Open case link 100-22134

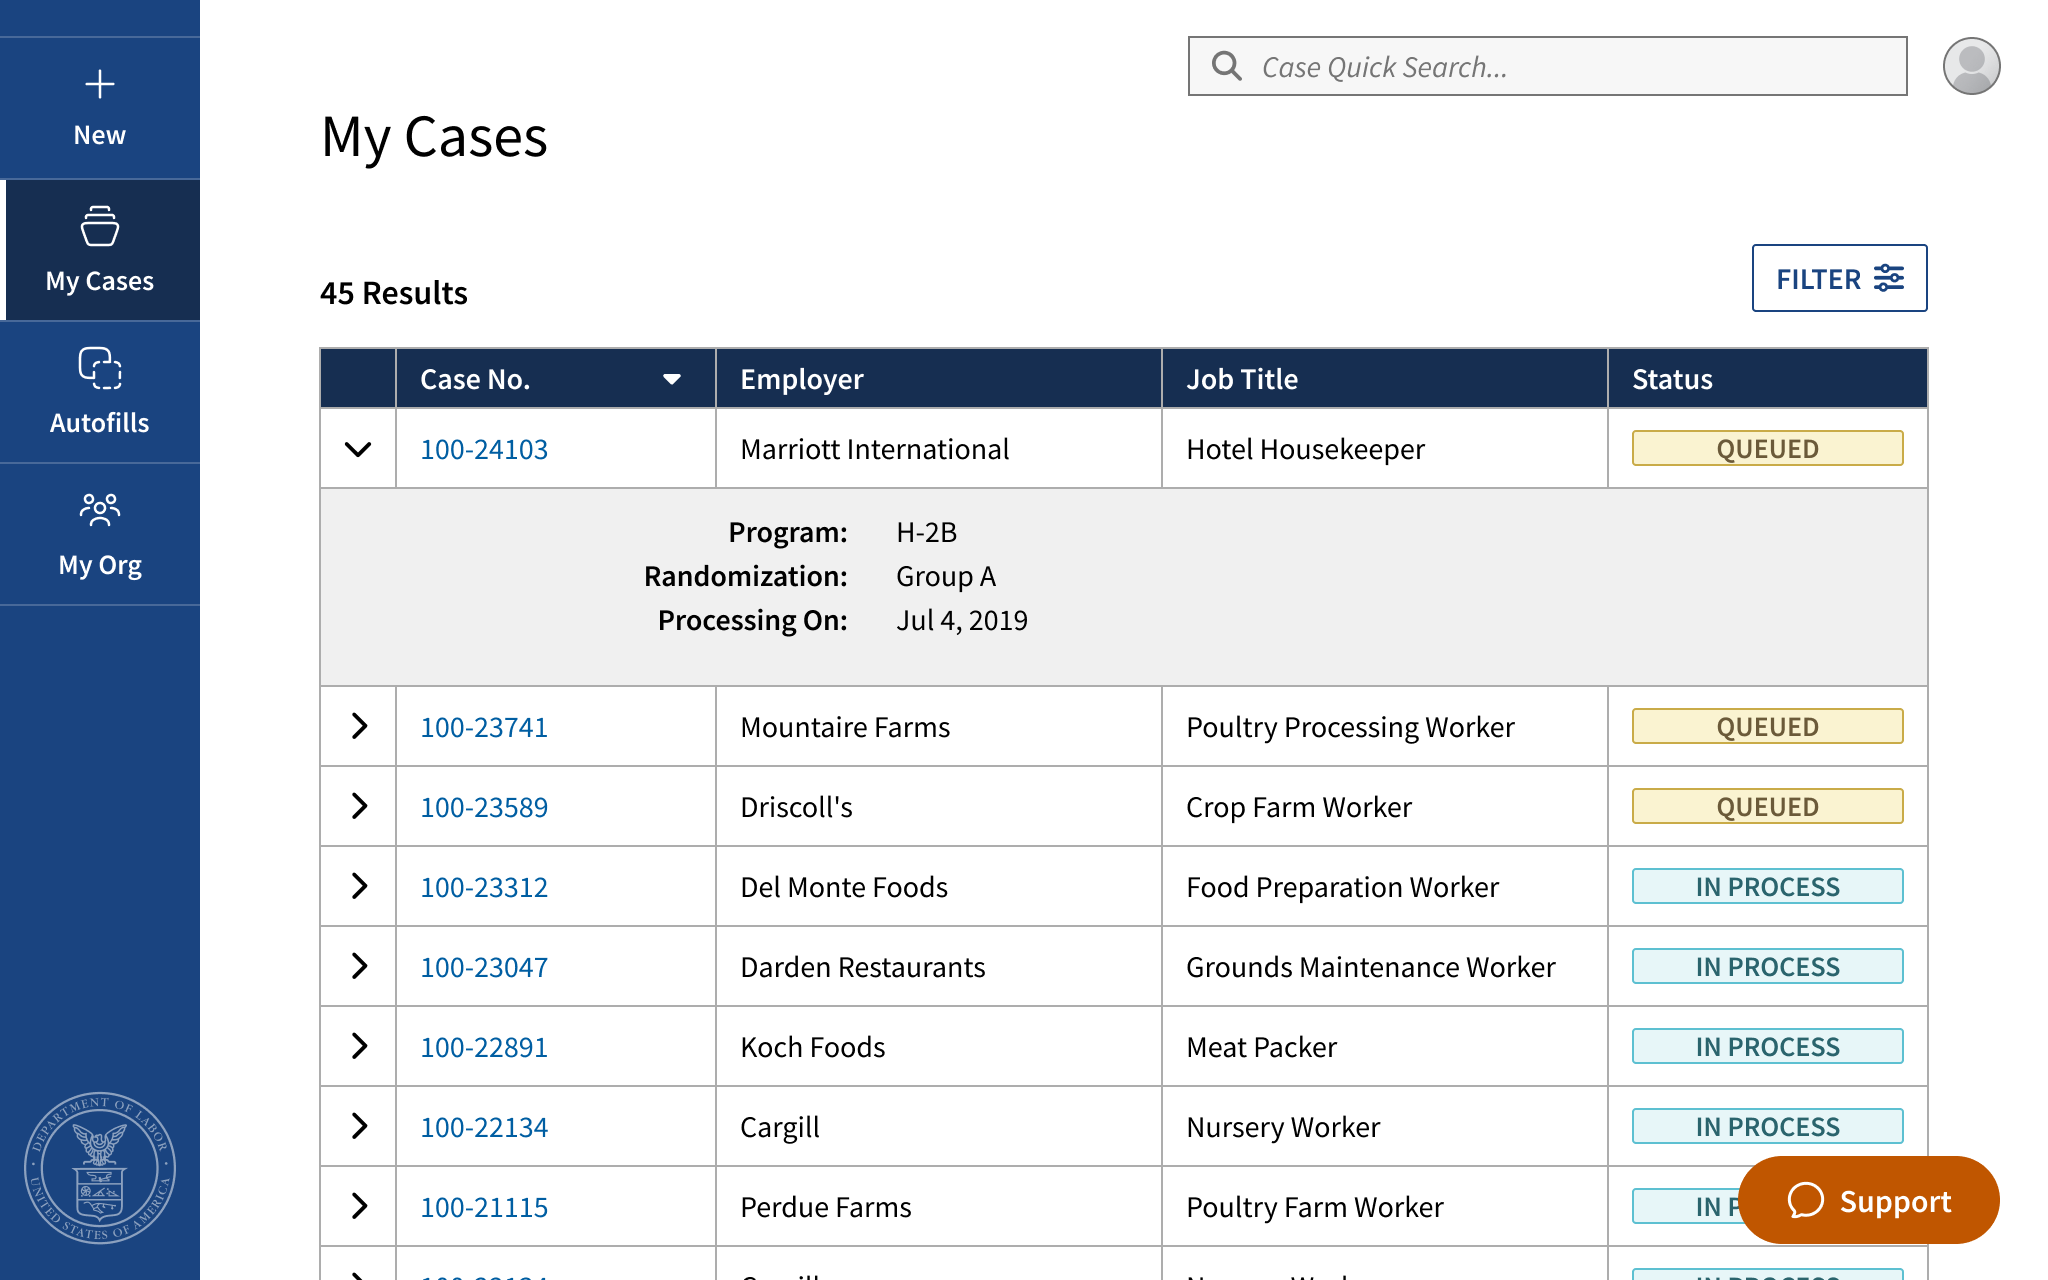(484, 1127)
